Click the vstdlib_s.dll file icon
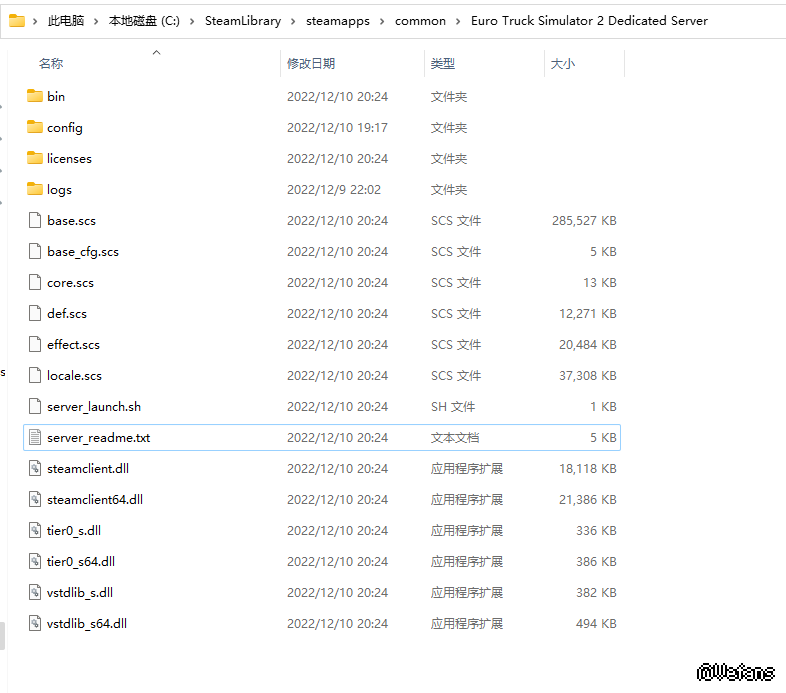This screenshot has height=693, width=786. [x=35, y=593]
